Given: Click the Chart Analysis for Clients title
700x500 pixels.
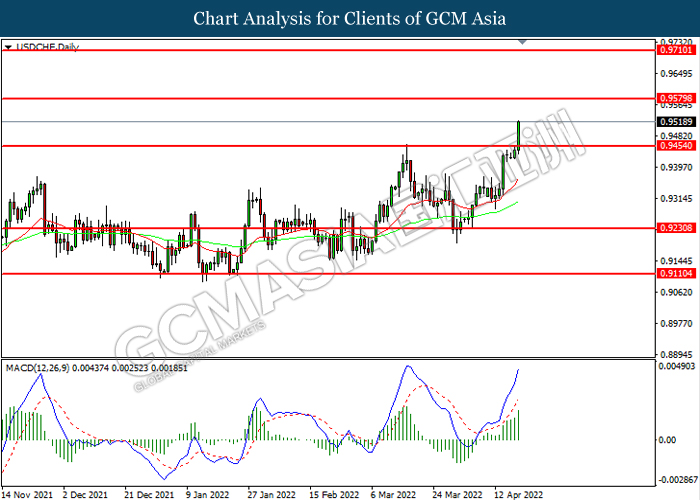Looking at the screenshot, I should tap(350, 18).
